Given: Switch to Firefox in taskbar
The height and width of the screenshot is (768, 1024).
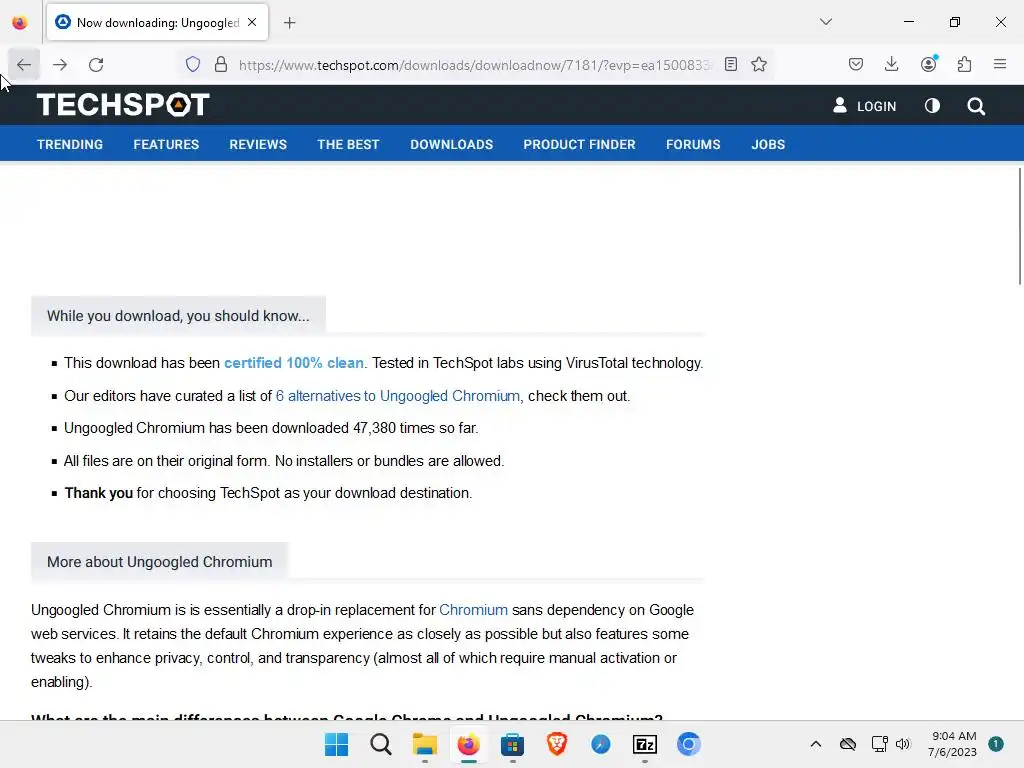Looking at the screenshot, I should [468, 744].
